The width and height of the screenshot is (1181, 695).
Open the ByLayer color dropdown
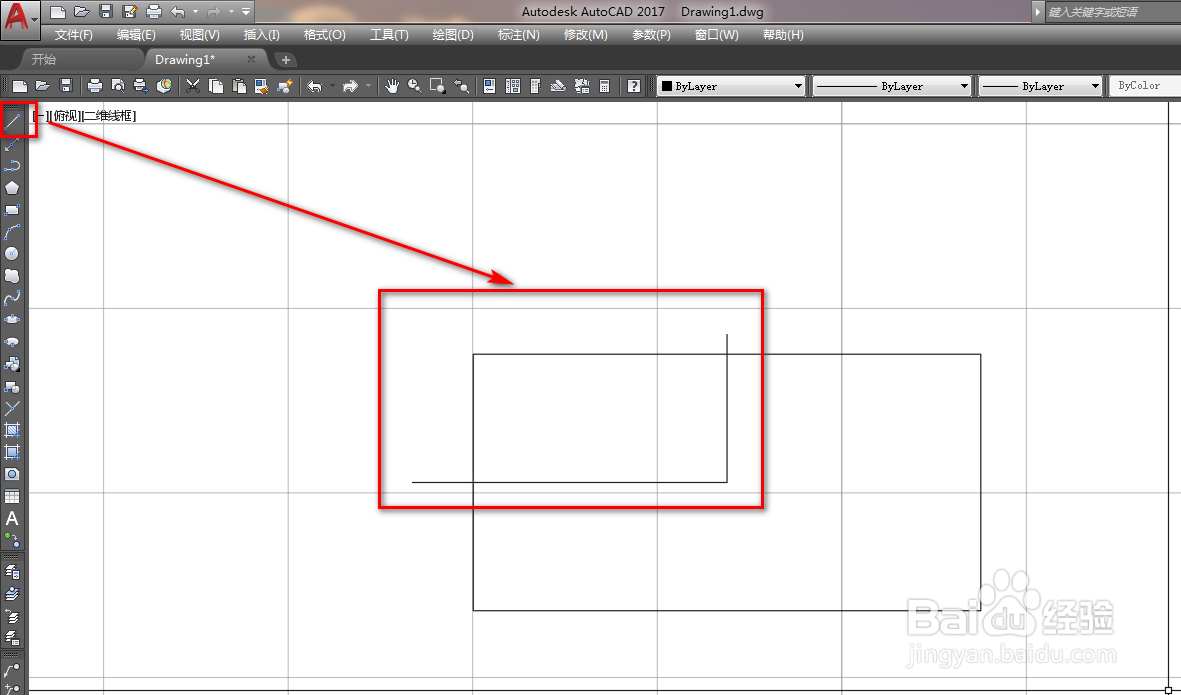(x=731, y=86)
